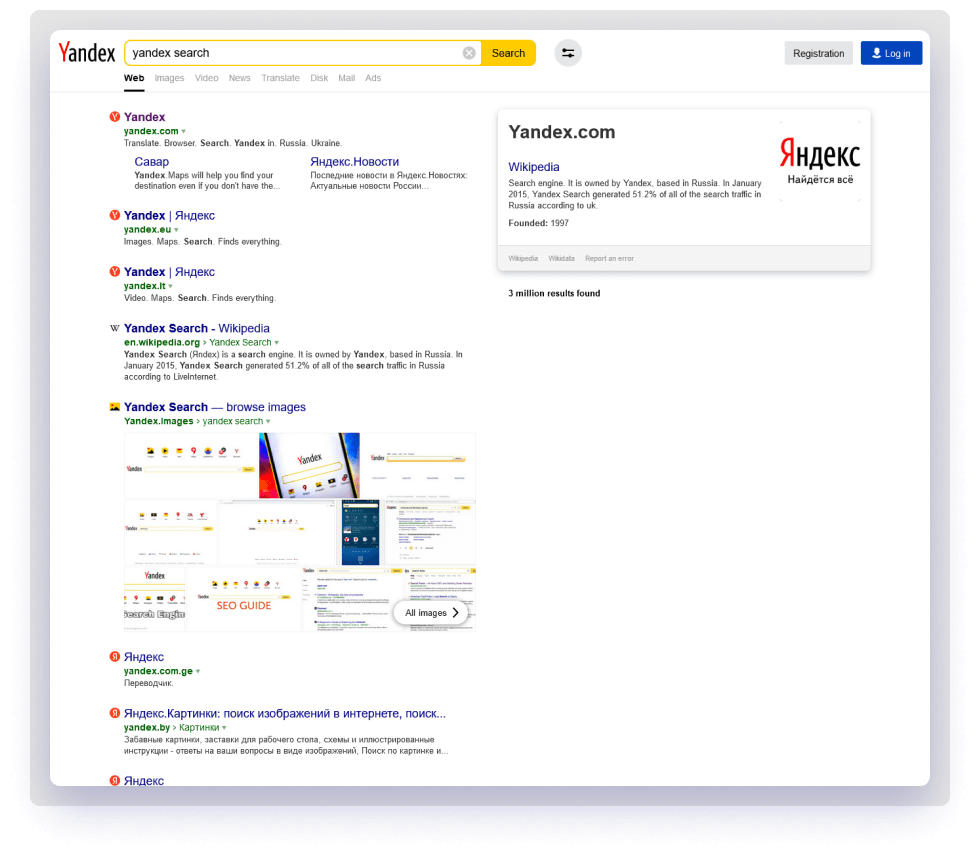Click the yandex.com green URL
980x856 pixels.
[151, 131]
